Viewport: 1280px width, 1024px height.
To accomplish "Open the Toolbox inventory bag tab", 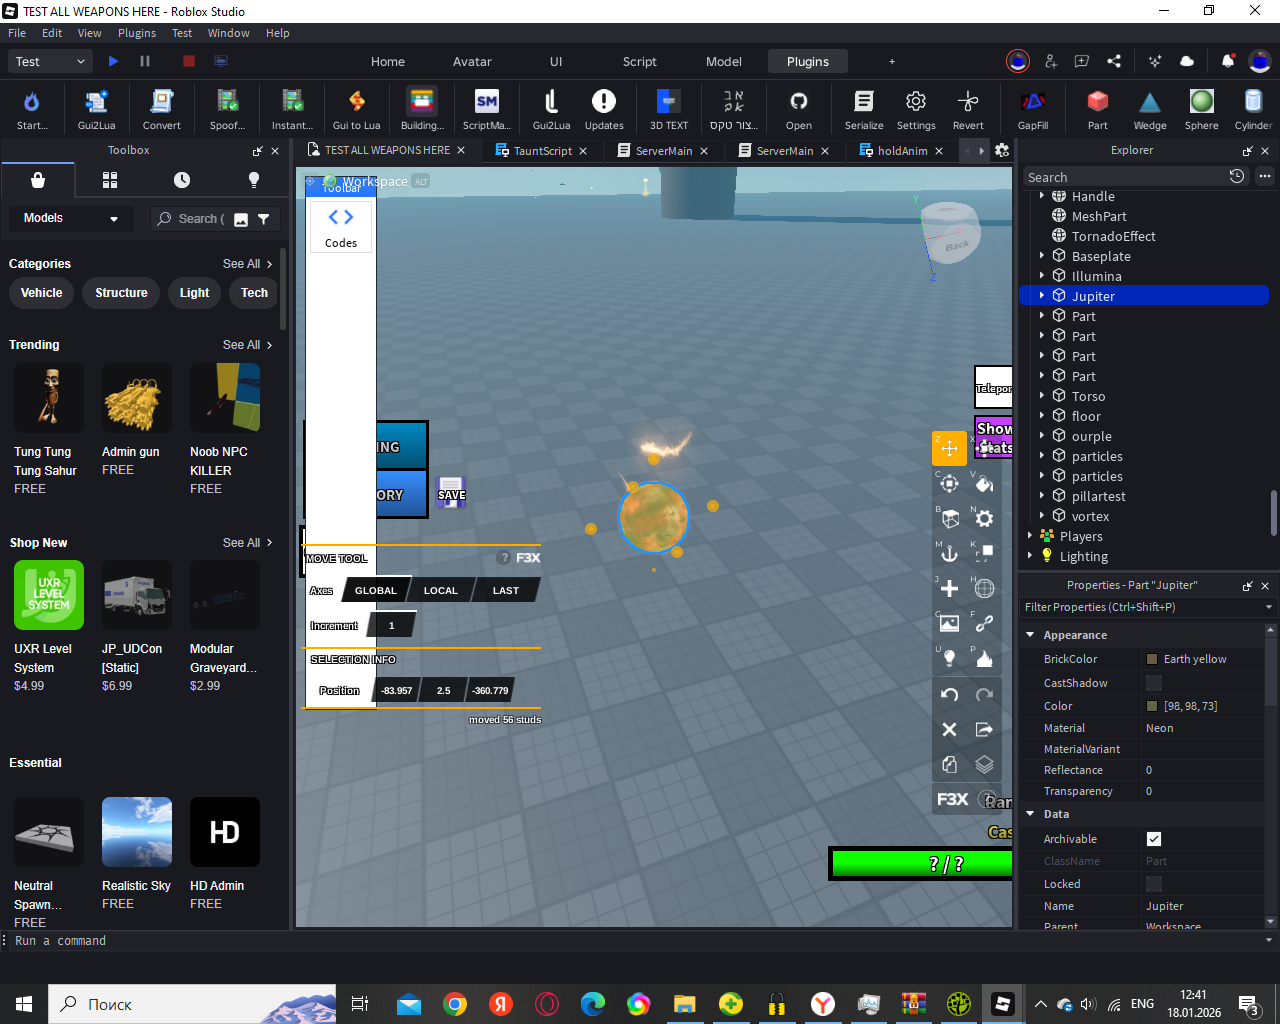I will [x=38, y=180].
